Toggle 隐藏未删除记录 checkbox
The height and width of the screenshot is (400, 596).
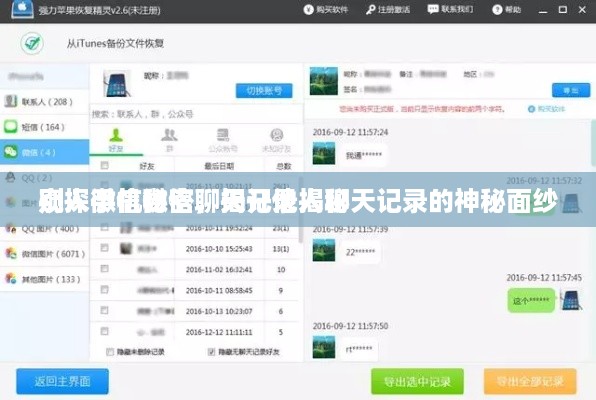pos(110,352)
